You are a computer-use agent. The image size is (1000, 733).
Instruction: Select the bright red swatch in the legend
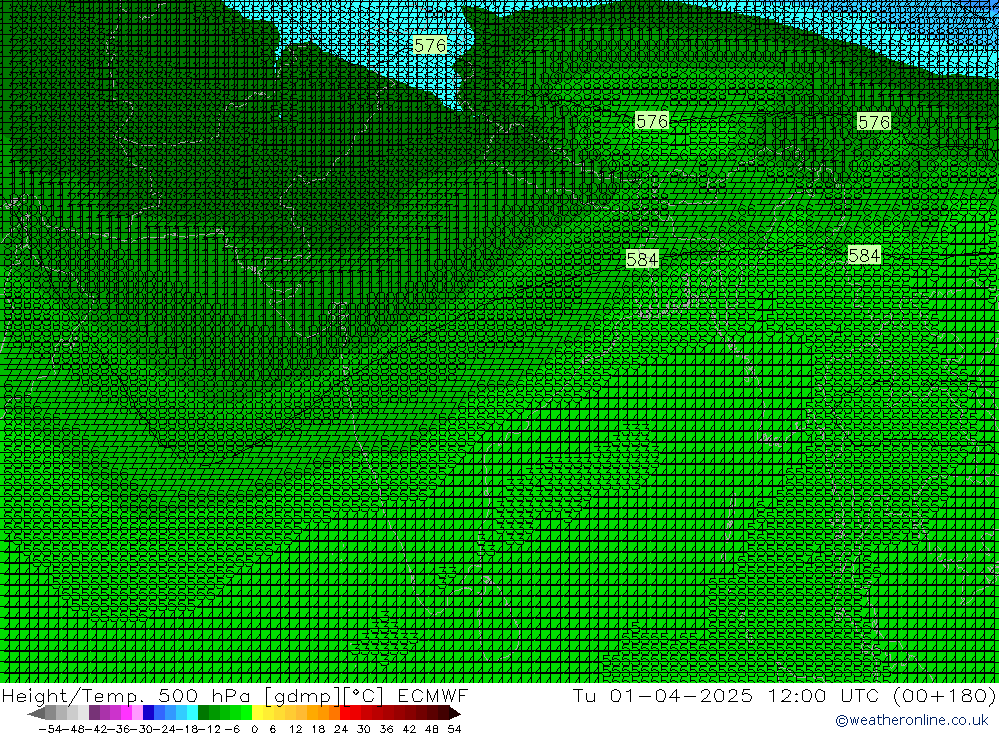coord(345,714)
